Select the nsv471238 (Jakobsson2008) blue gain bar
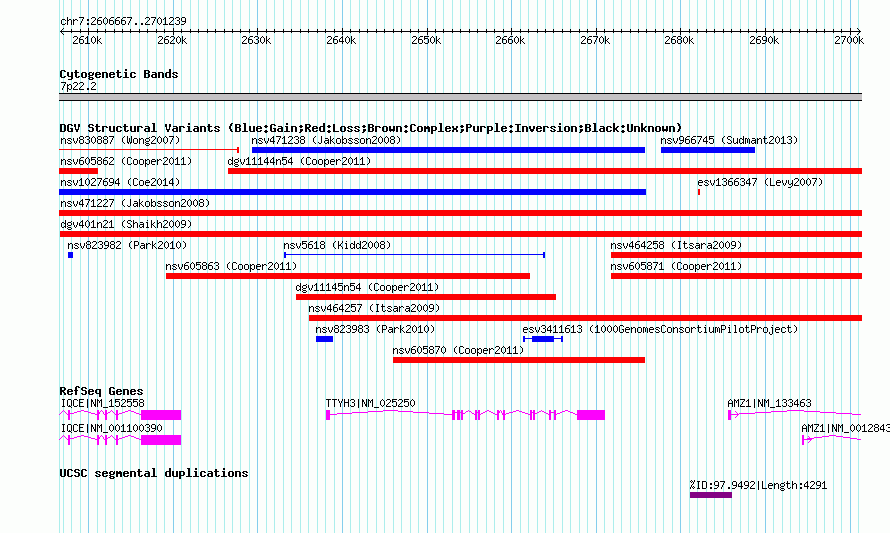The height and width of the screenshot is (533, 890). (448, 150)
